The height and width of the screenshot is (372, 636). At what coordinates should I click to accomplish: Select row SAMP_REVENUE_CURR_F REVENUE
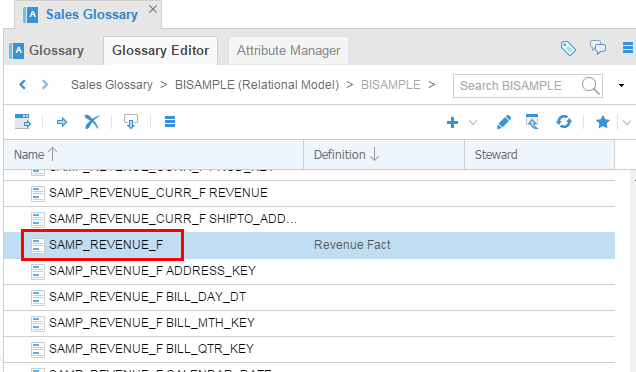pos(309,193)
